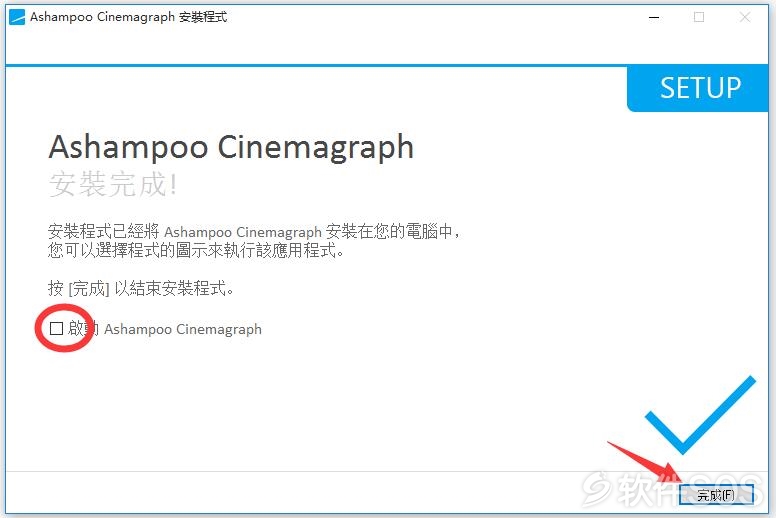This screenshot has width=776, height=518.
Task: Click the title bar text Ashampoo Cinemagraph 安裝程式
Action: pyautogui.click(x=128, y=17)
